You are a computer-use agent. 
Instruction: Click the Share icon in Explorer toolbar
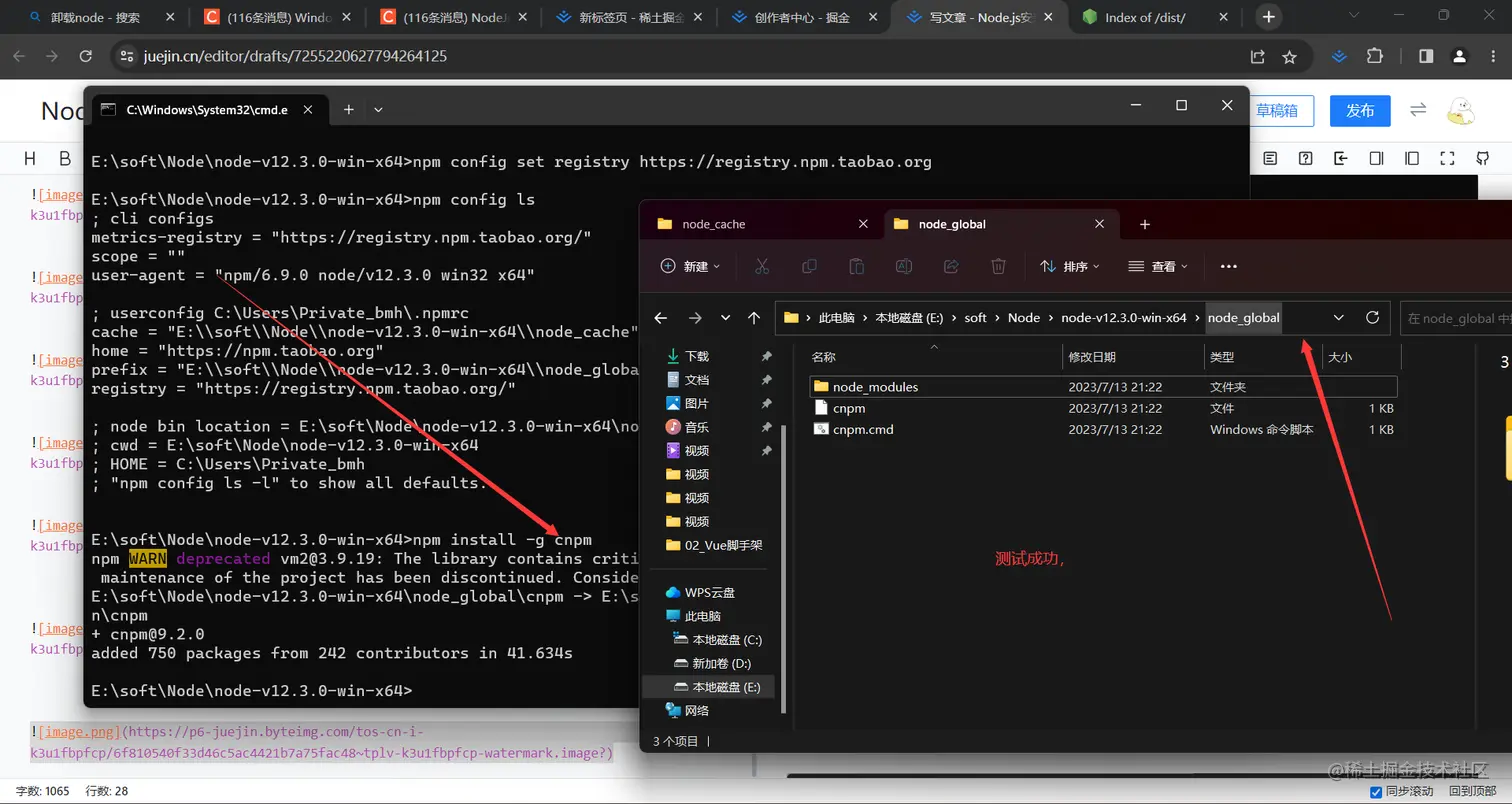click(x=951, y=266)
